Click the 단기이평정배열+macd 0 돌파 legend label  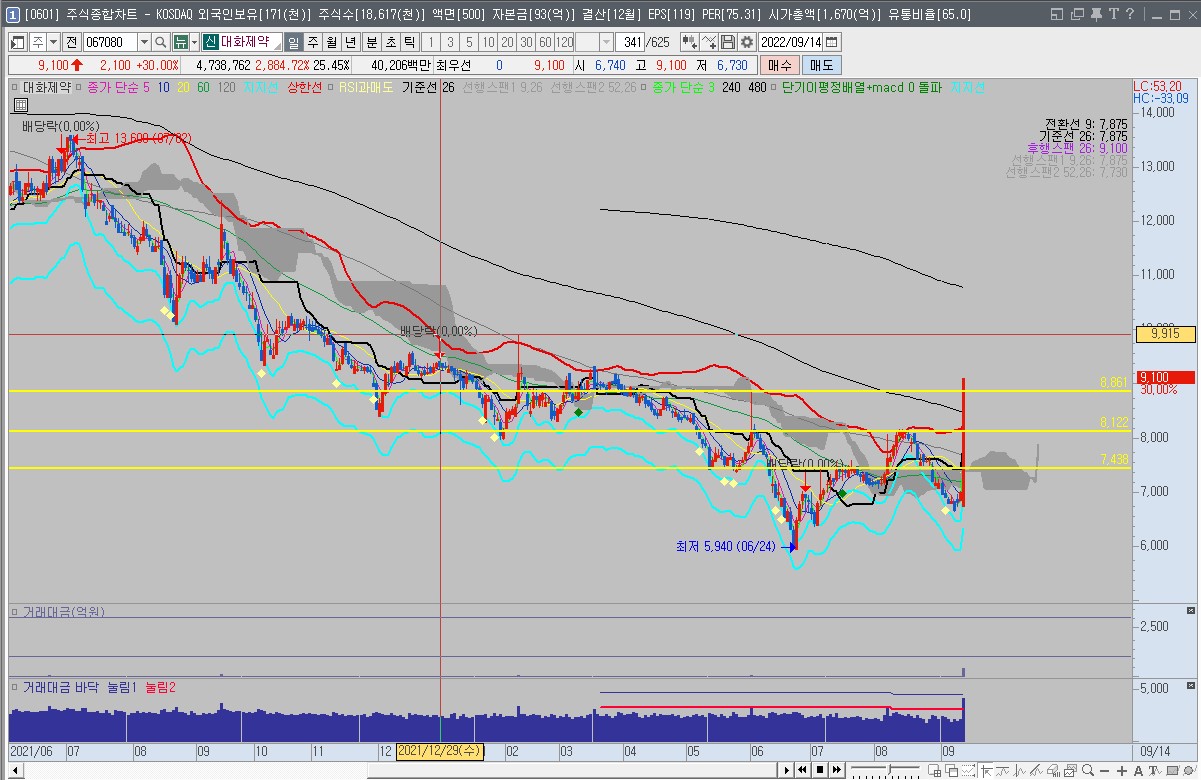(x=861, y=87)
